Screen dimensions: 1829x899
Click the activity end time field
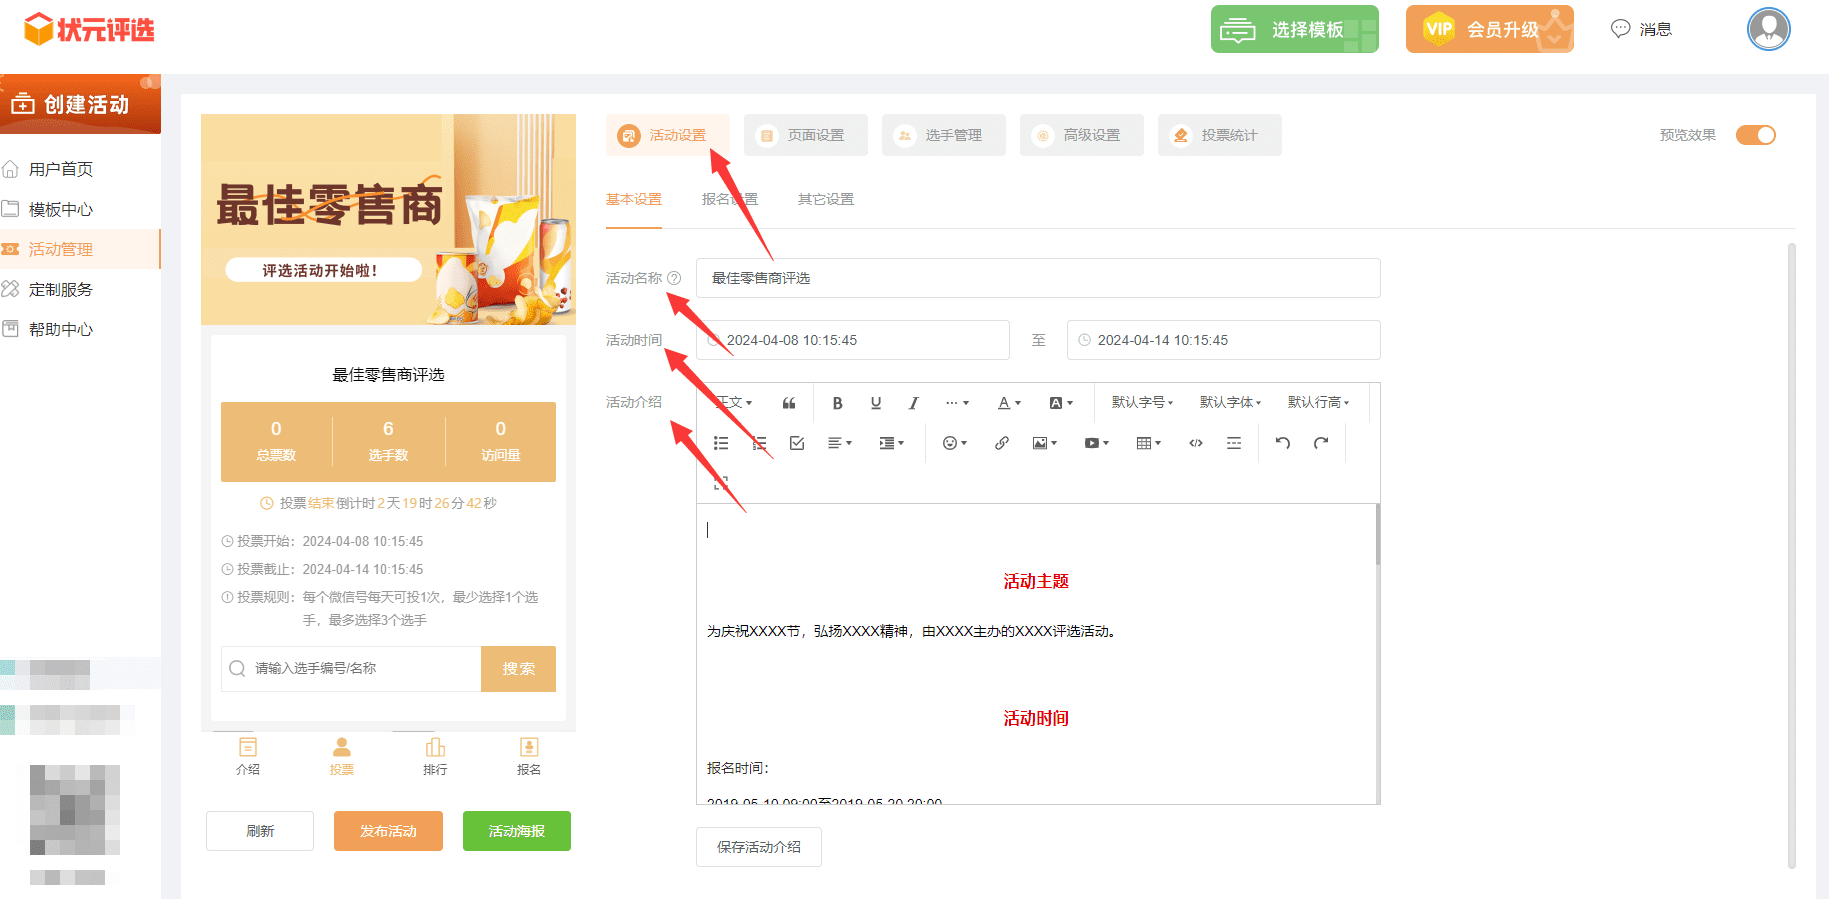coord(1224,340)
